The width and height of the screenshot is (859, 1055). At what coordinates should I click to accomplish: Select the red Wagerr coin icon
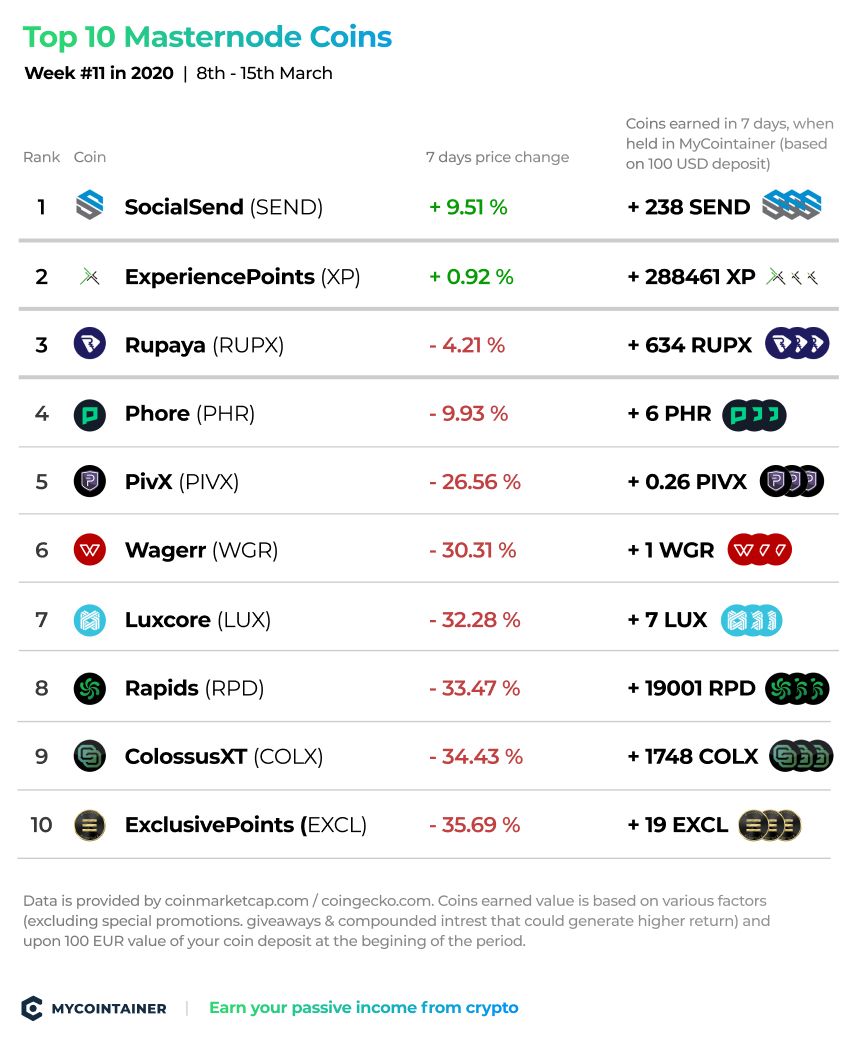(89, 550)
